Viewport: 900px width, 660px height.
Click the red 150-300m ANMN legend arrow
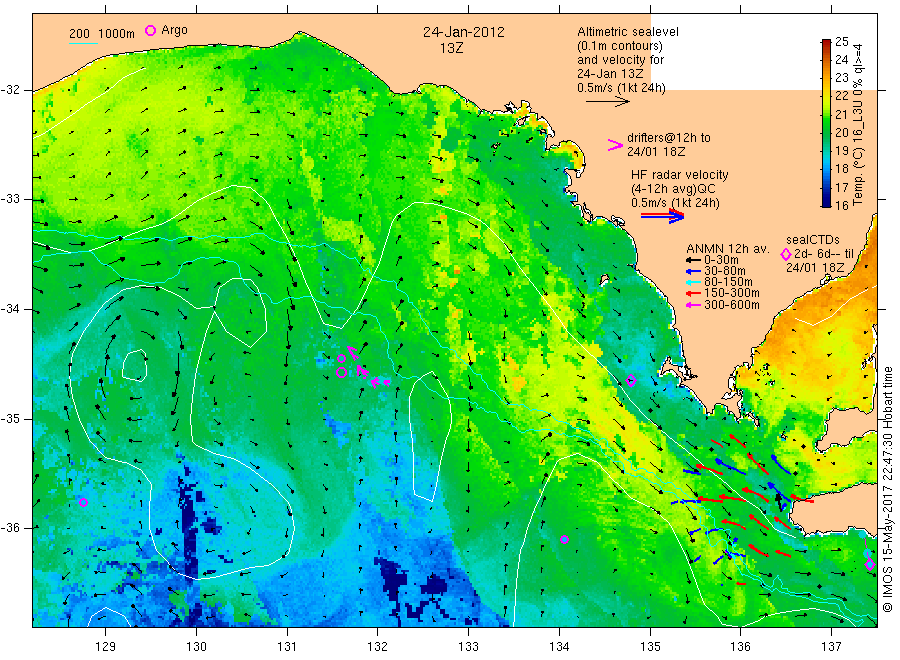click(695, 293)
